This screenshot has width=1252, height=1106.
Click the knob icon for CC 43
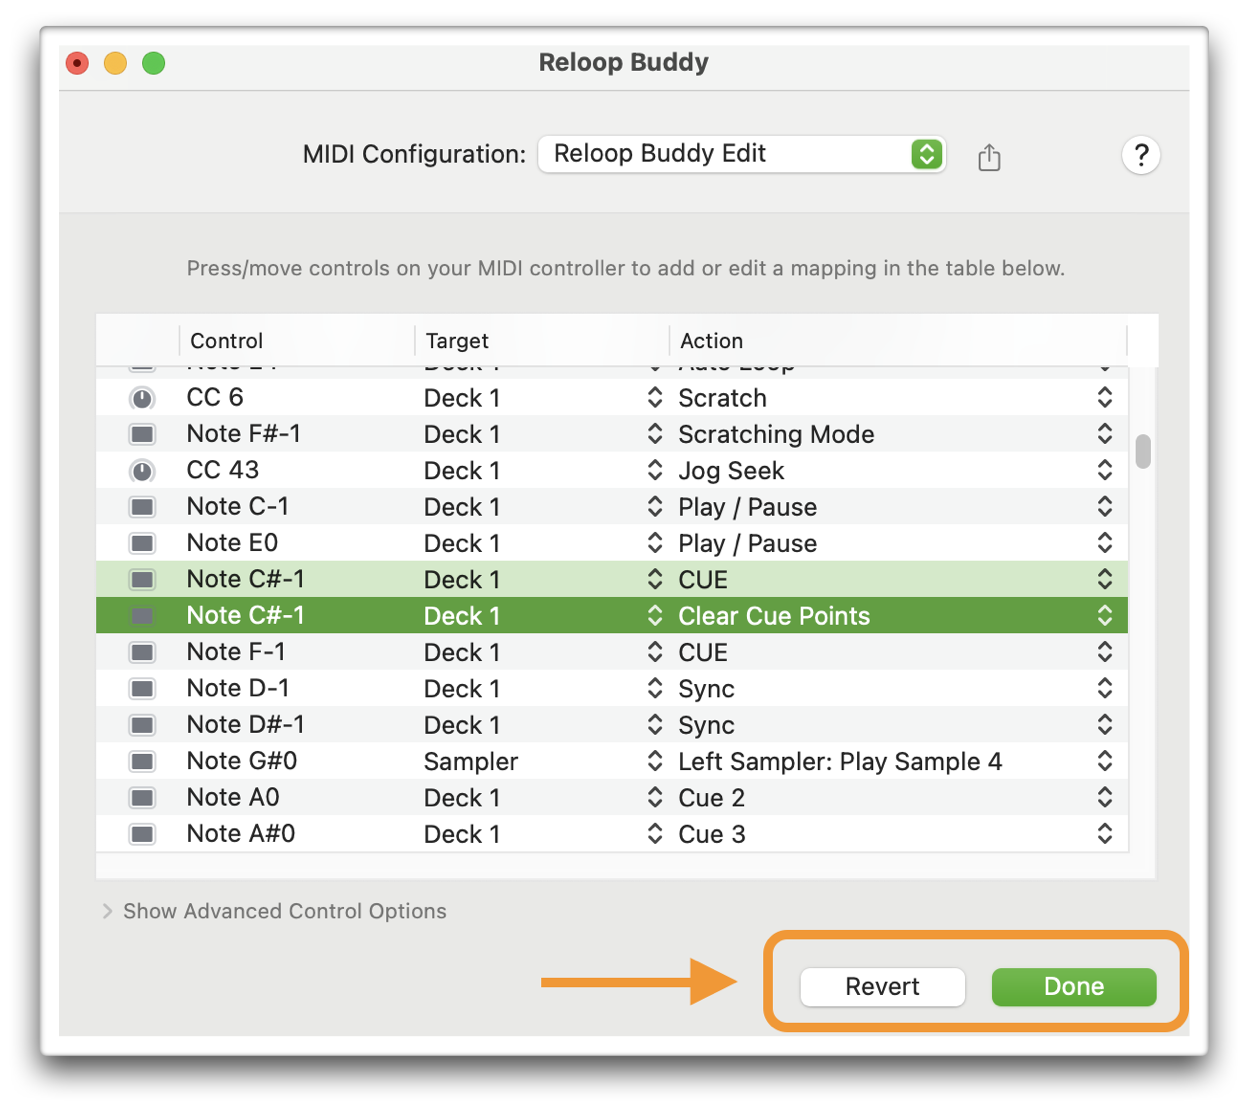tap(143, 471)
